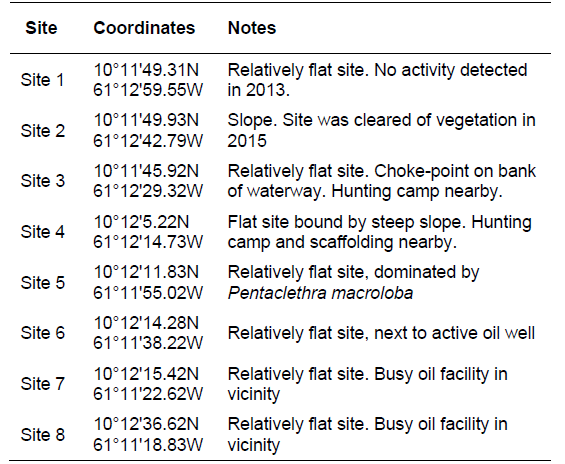
Task: Click 'No activity detected in 2013' note
Action: (377, 80)
